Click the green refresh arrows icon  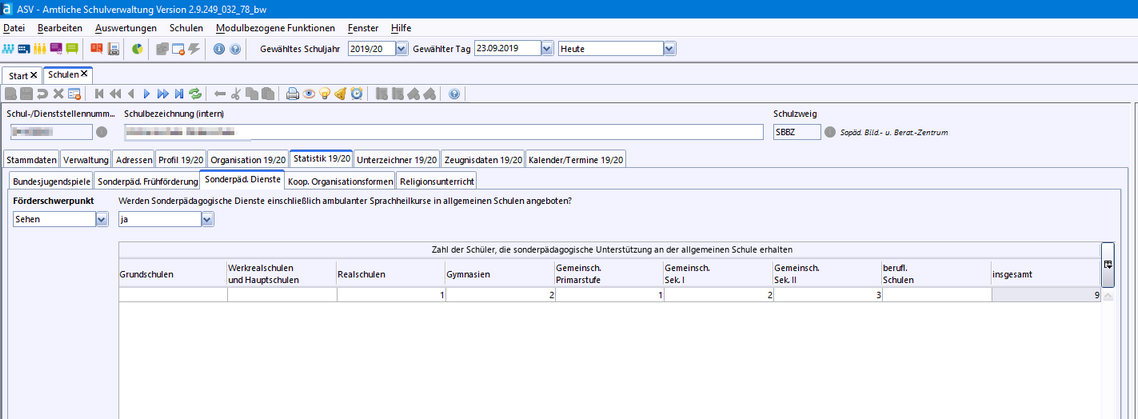click(x=195, y=94)
